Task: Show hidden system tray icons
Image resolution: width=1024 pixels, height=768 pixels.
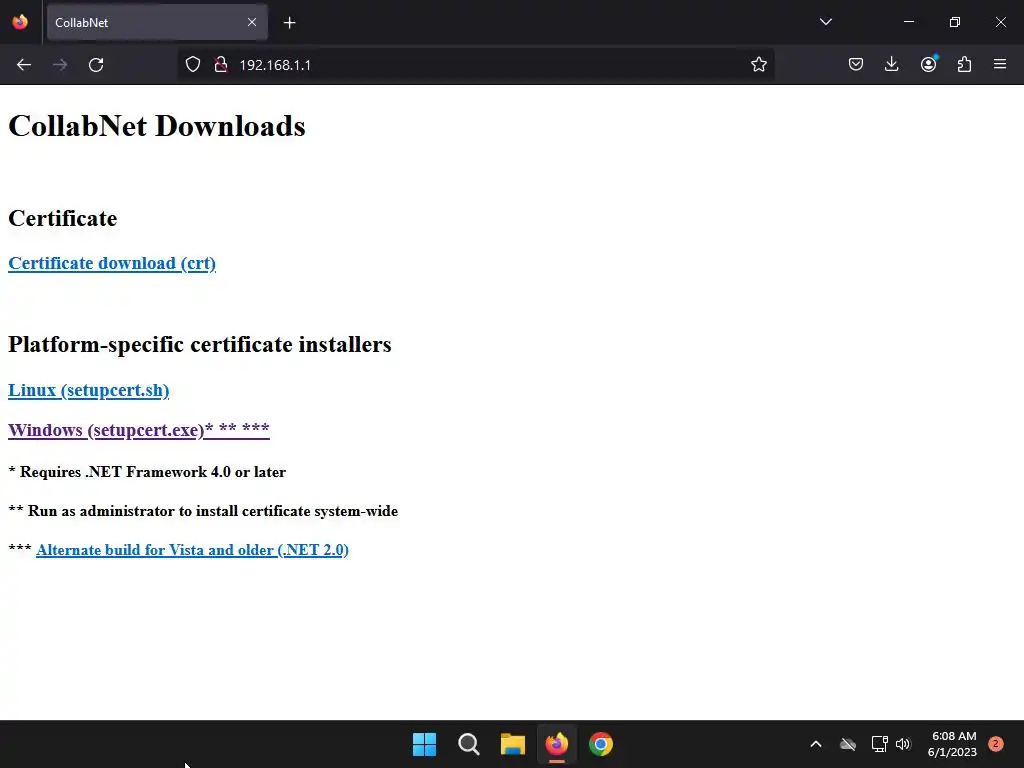Action: [x=816, y=744]
